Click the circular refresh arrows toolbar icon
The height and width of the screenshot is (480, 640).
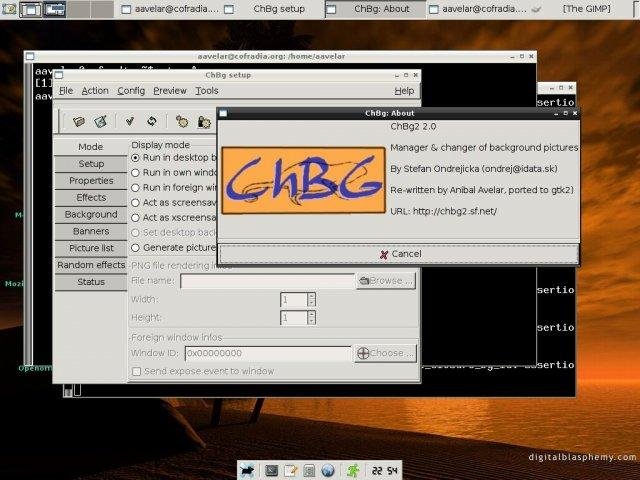(152, 121)
